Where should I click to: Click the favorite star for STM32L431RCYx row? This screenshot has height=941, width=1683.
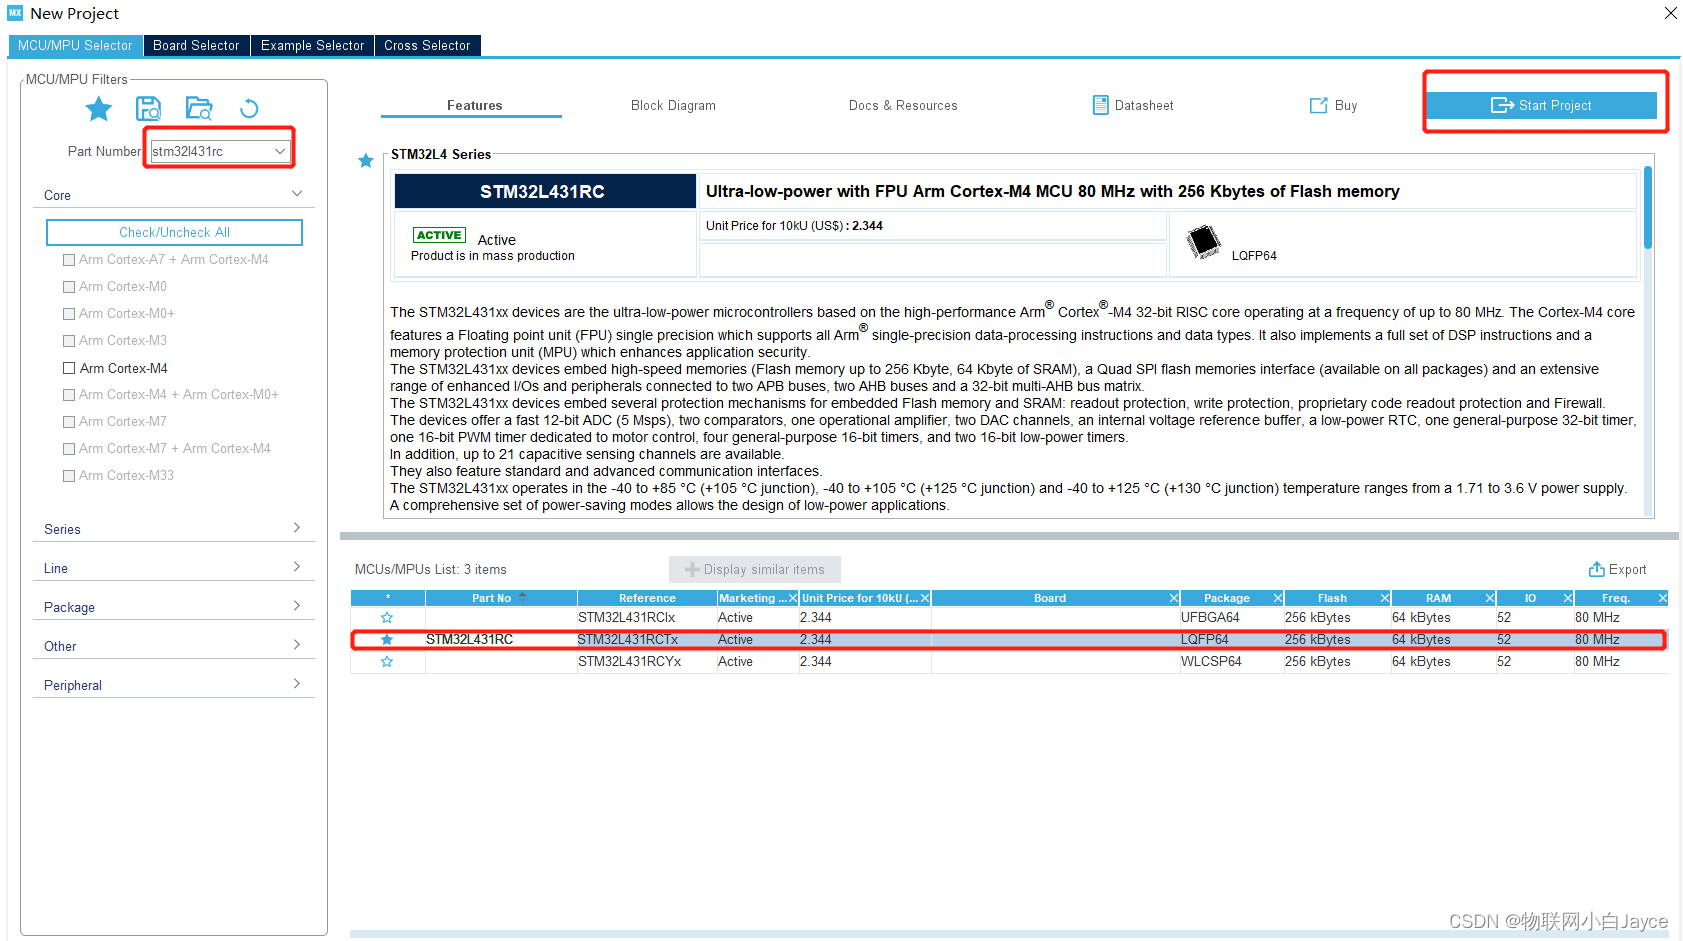point(387,662)
